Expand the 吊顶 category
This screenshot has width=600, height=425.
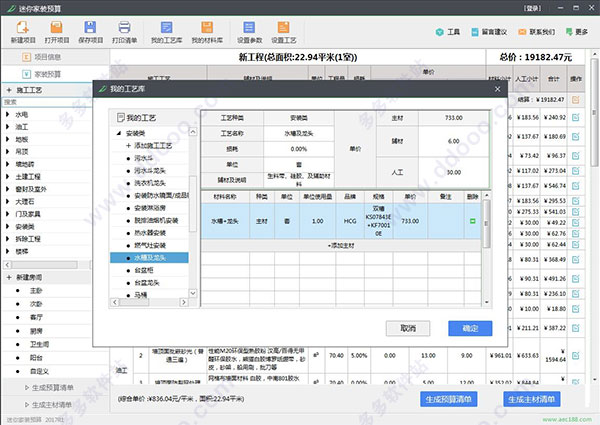point(8,151)
